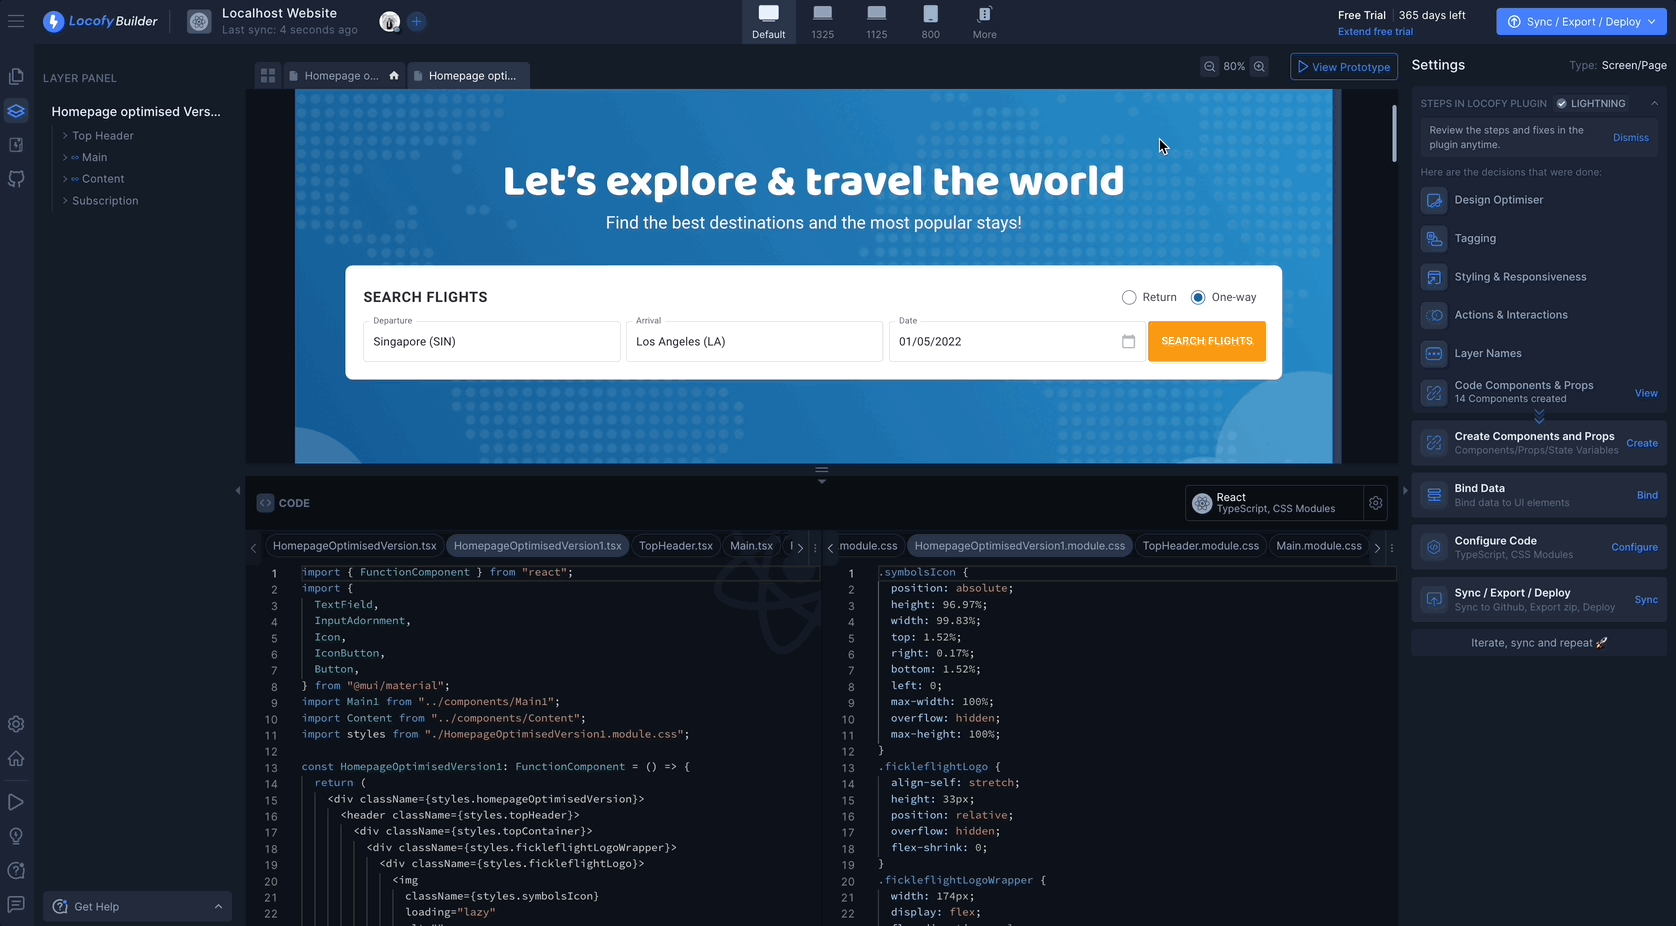Image resolution: width=1676 pixels, height=926 pixels.
Task: Select the 1325 breakpoint
Action: coord(823,21)
